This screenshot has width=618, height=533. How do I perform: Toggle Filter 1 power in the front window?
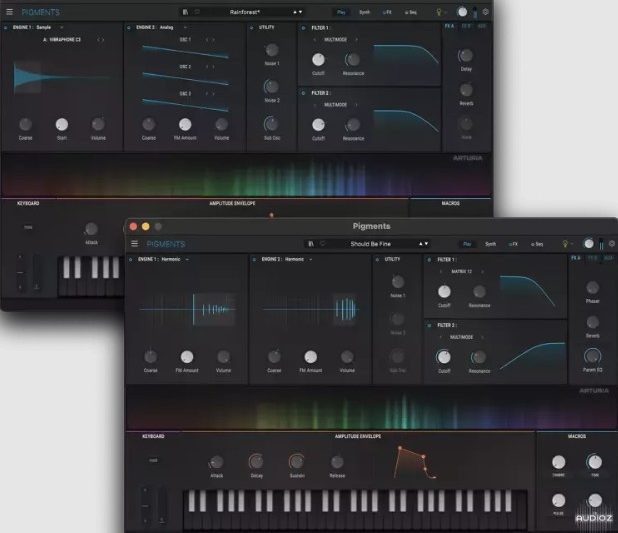429,260
